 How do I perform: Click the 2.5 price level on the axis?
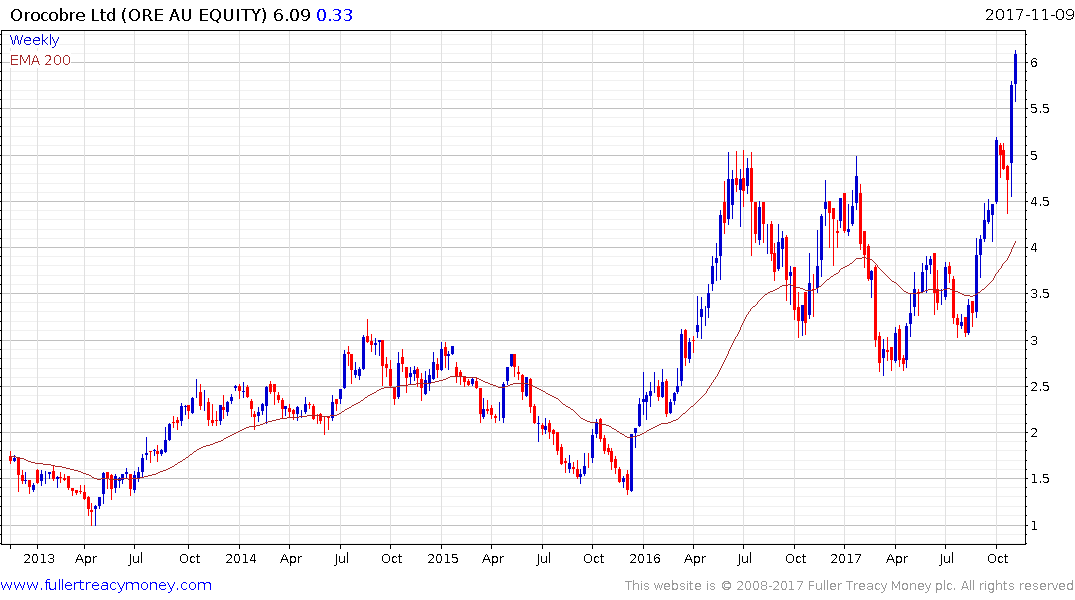[x=1040, y=387]
